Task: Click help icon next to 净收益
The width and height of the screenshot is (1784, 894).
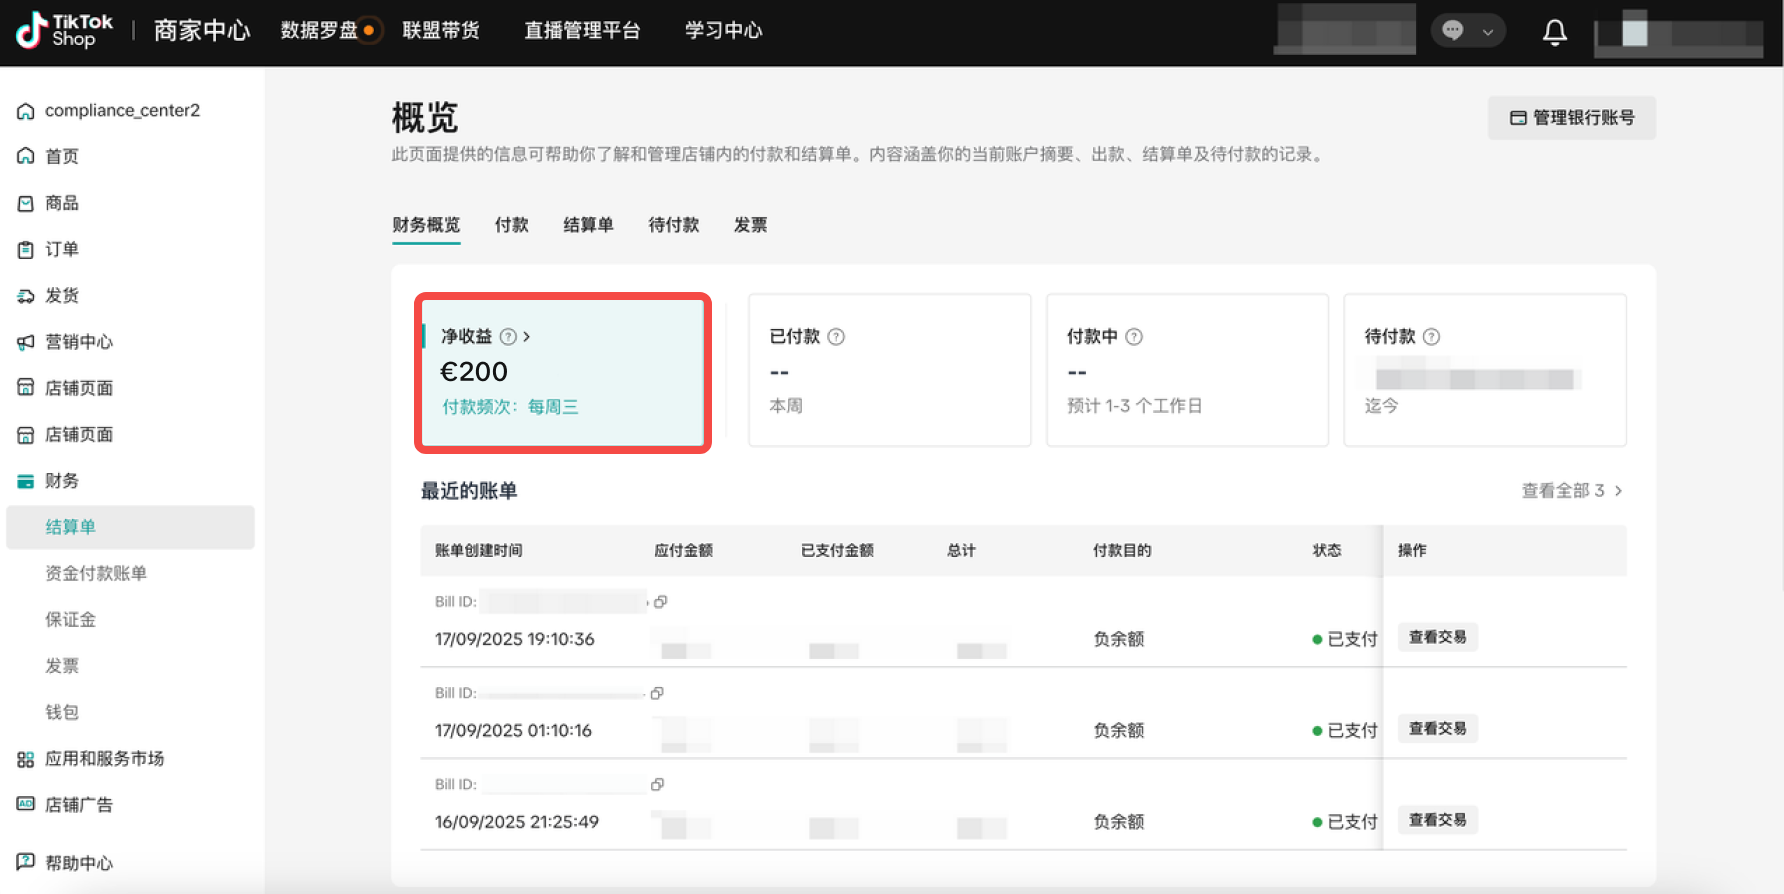Action: (x=508, y=337)
